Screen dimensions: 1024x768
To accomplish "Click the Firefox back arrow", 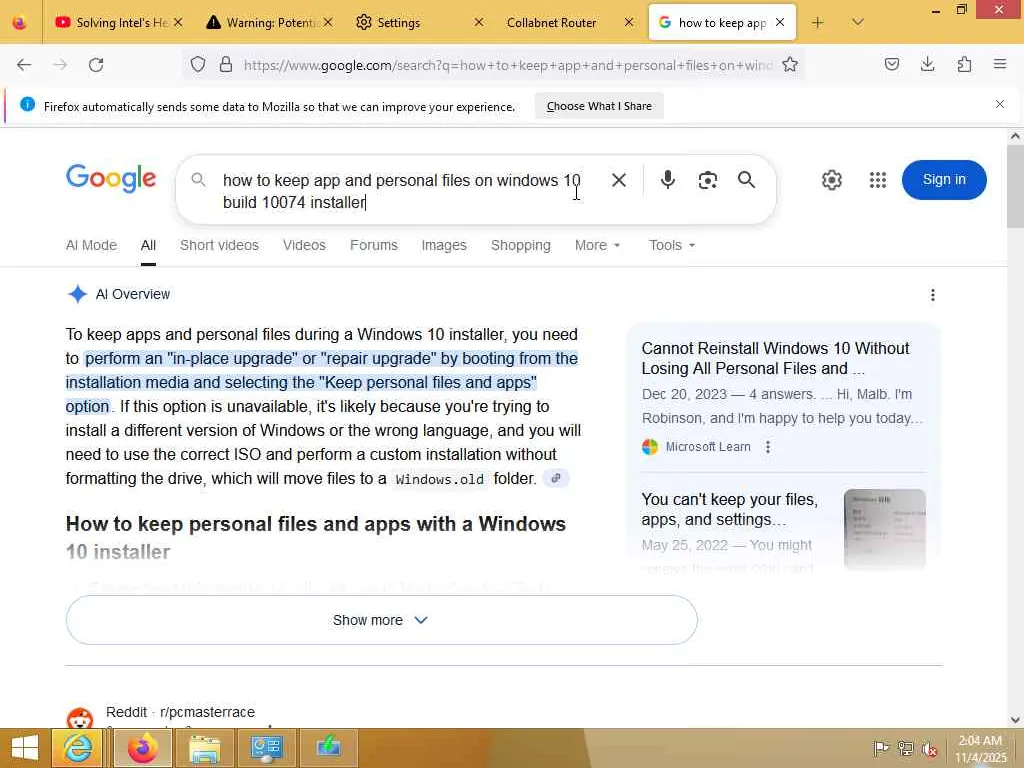I will click(x=24, y=65).
